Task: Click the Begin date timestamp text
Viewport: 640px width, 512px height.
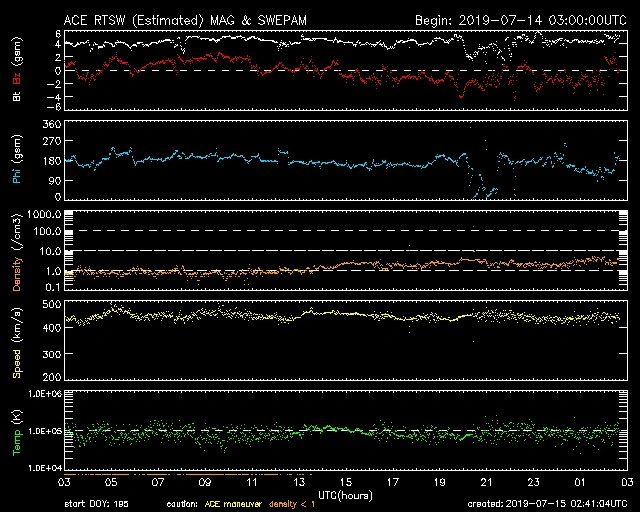Action: pyautogui.click(x=516, y=20)
